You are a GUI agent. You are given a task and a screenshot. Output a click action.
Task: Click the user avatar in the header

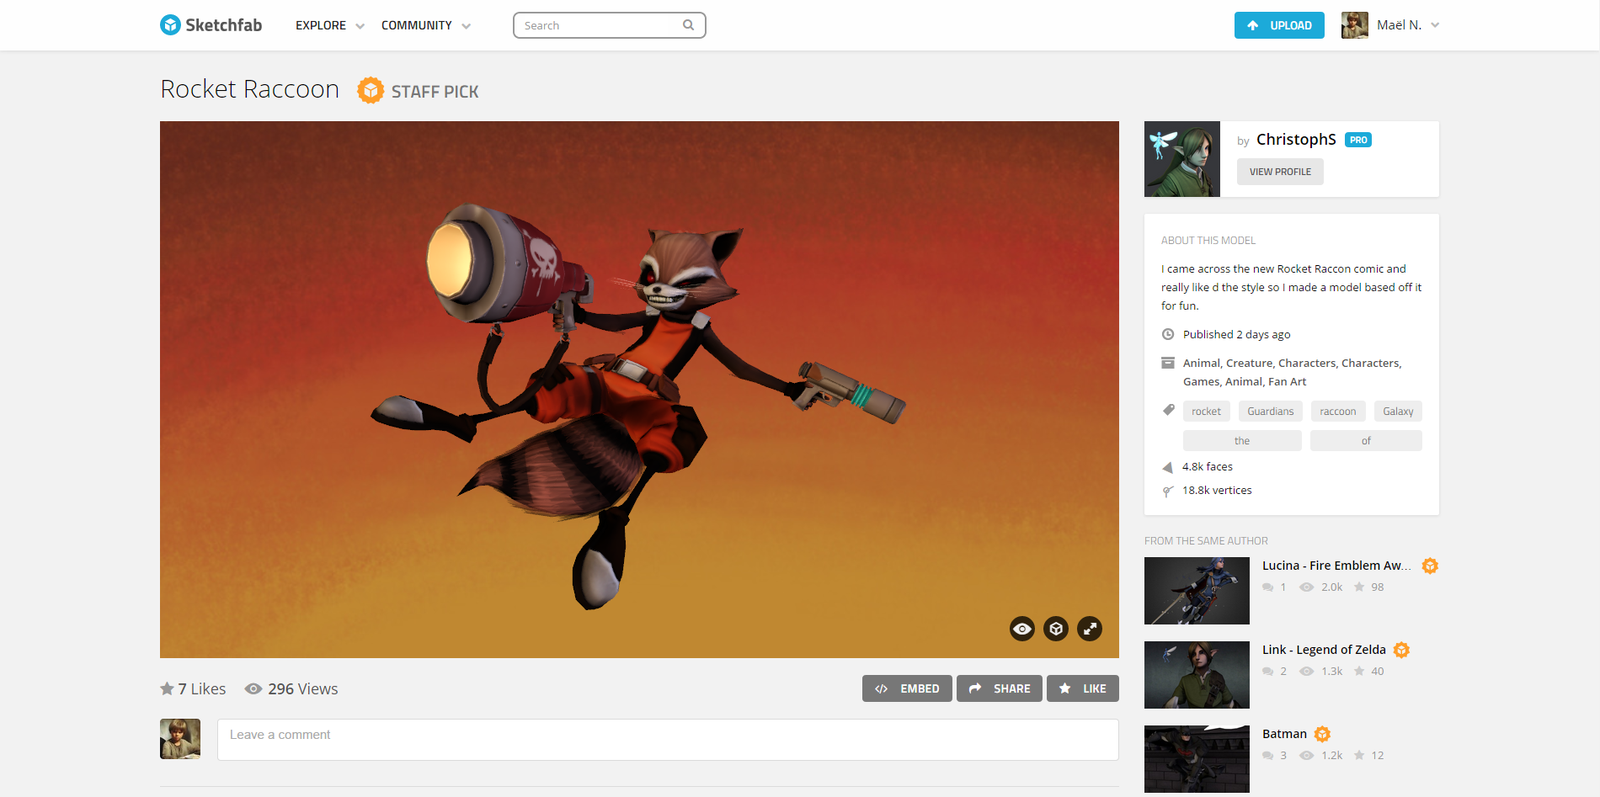[x=1354, y=25]
